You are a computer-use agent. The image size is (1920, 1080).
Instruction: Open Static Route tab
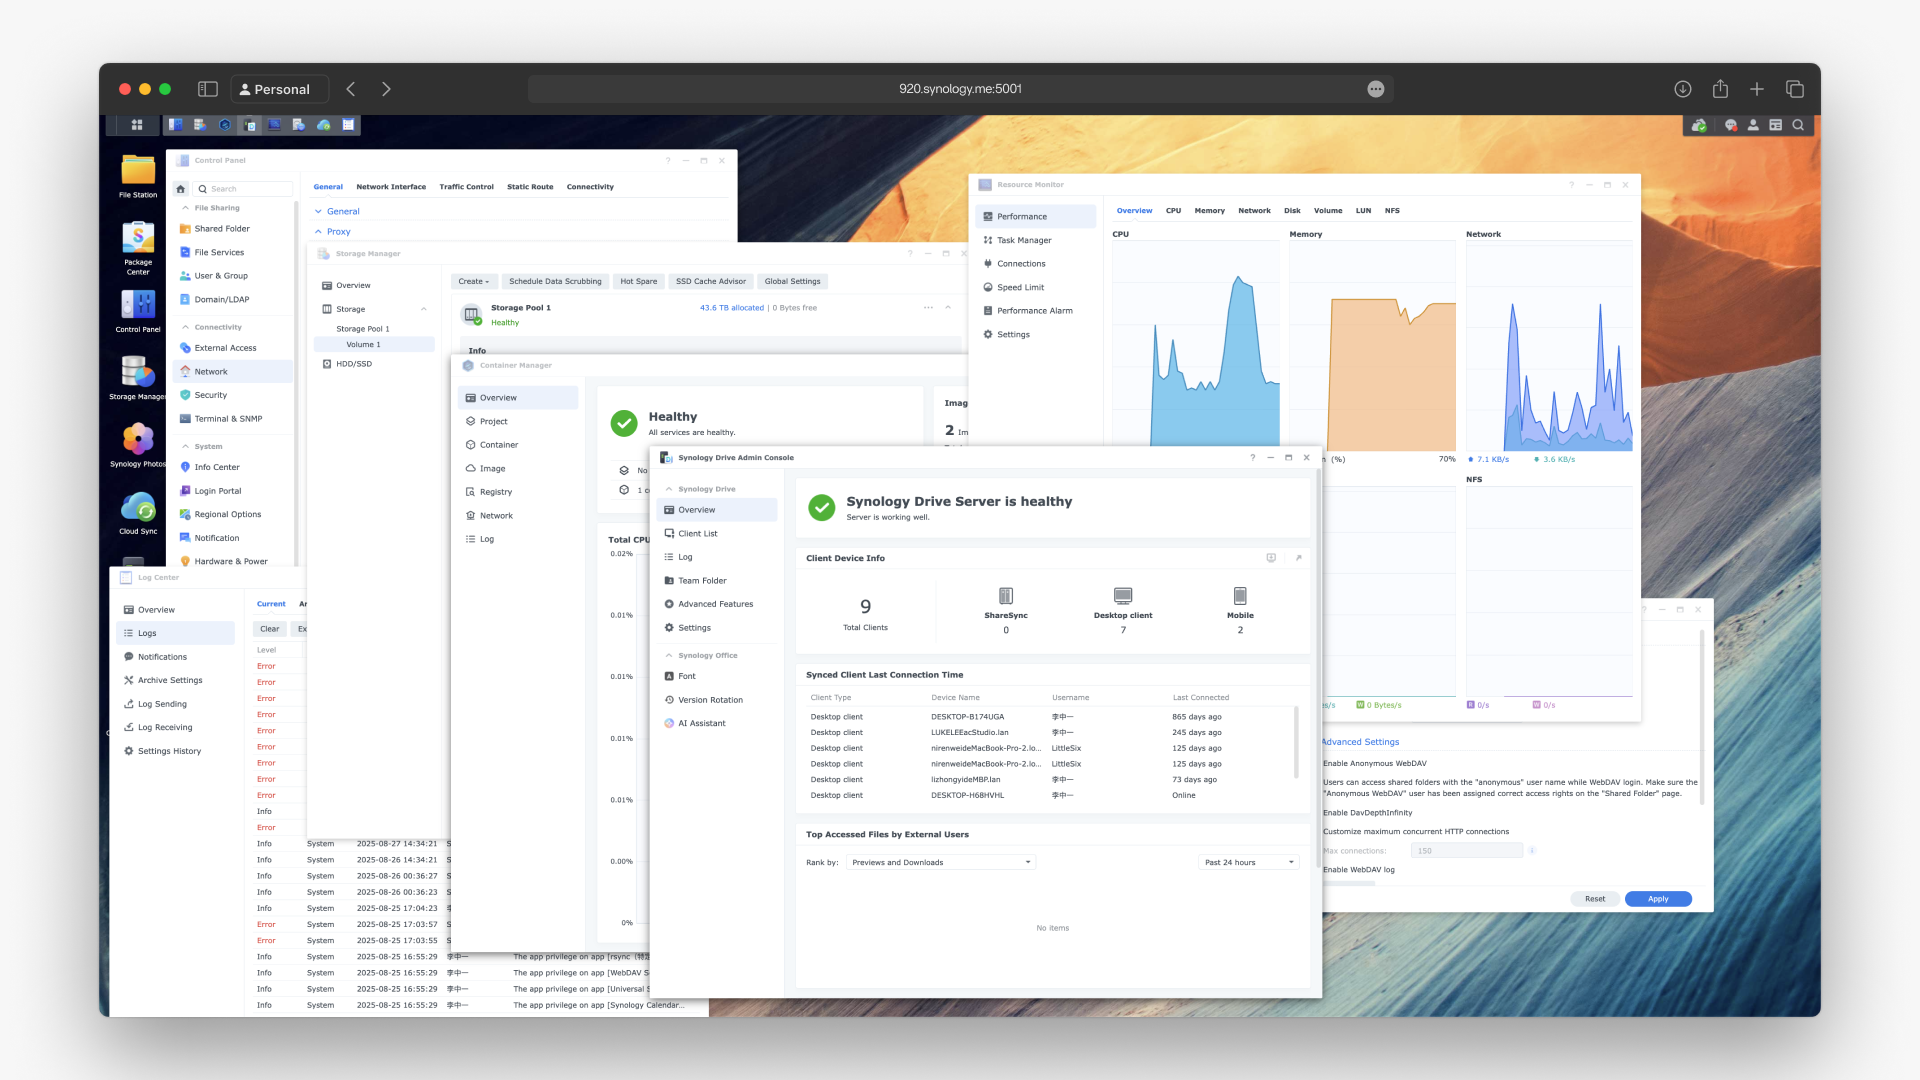pyautogui.click(x=530, y=187)
